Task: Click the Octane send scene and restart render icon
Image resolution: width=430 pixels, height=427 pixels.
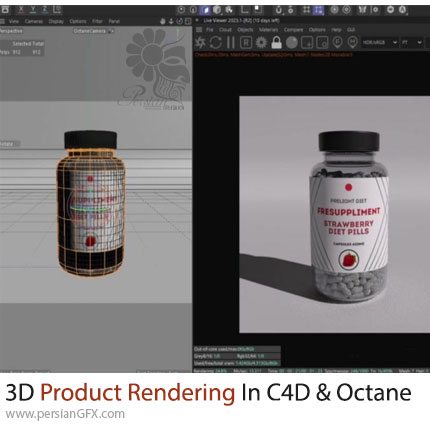Action: coord(200,43)
